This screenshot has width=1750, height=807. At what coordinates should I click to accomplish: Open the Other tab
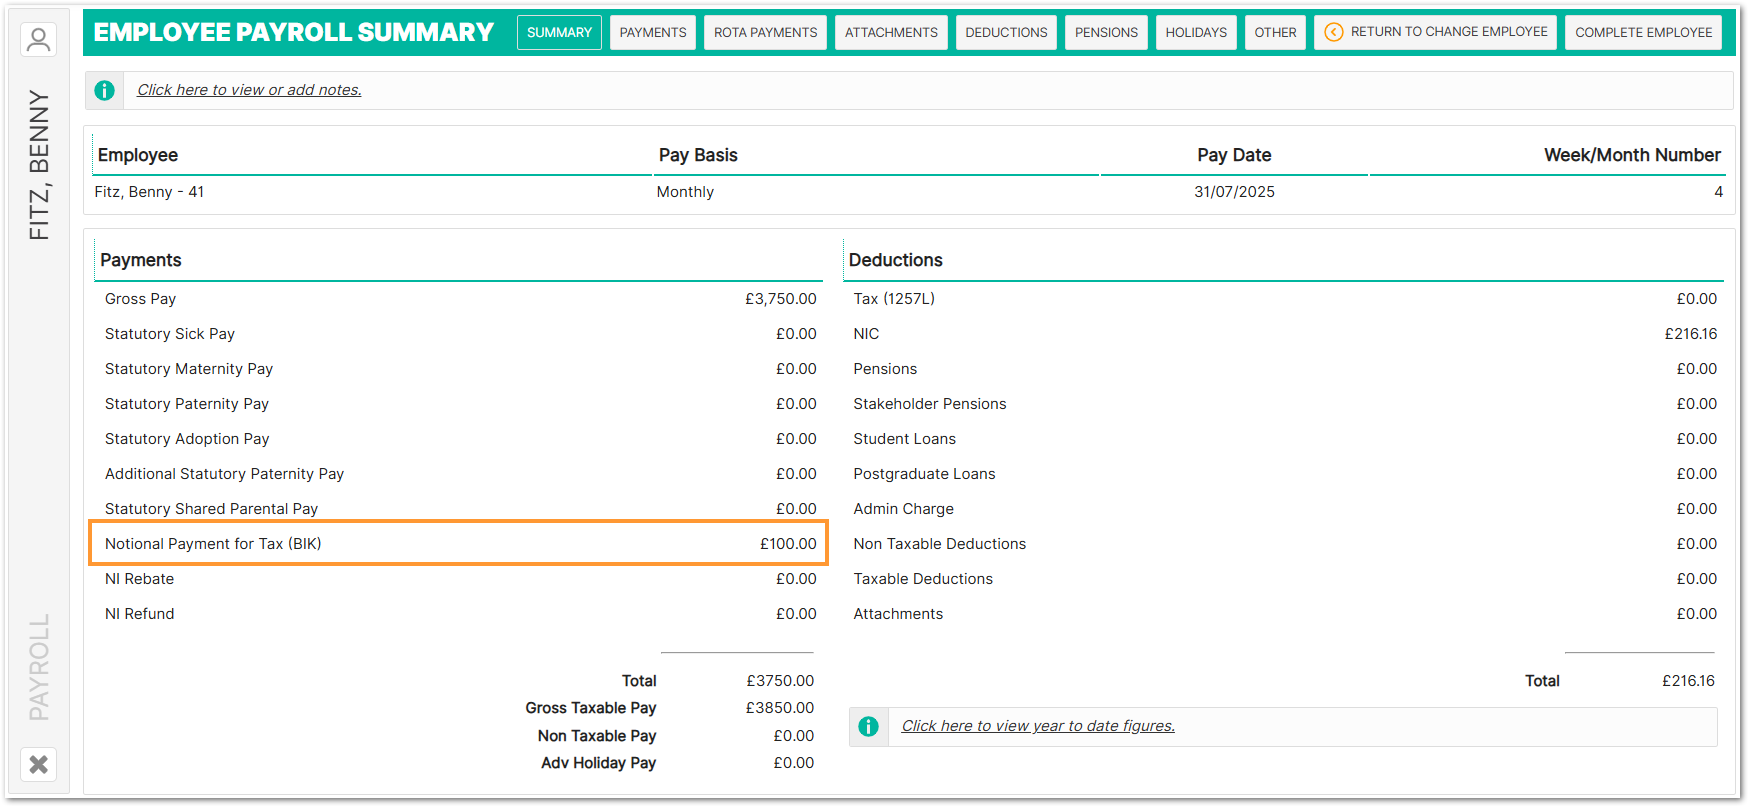point(1275,32)
